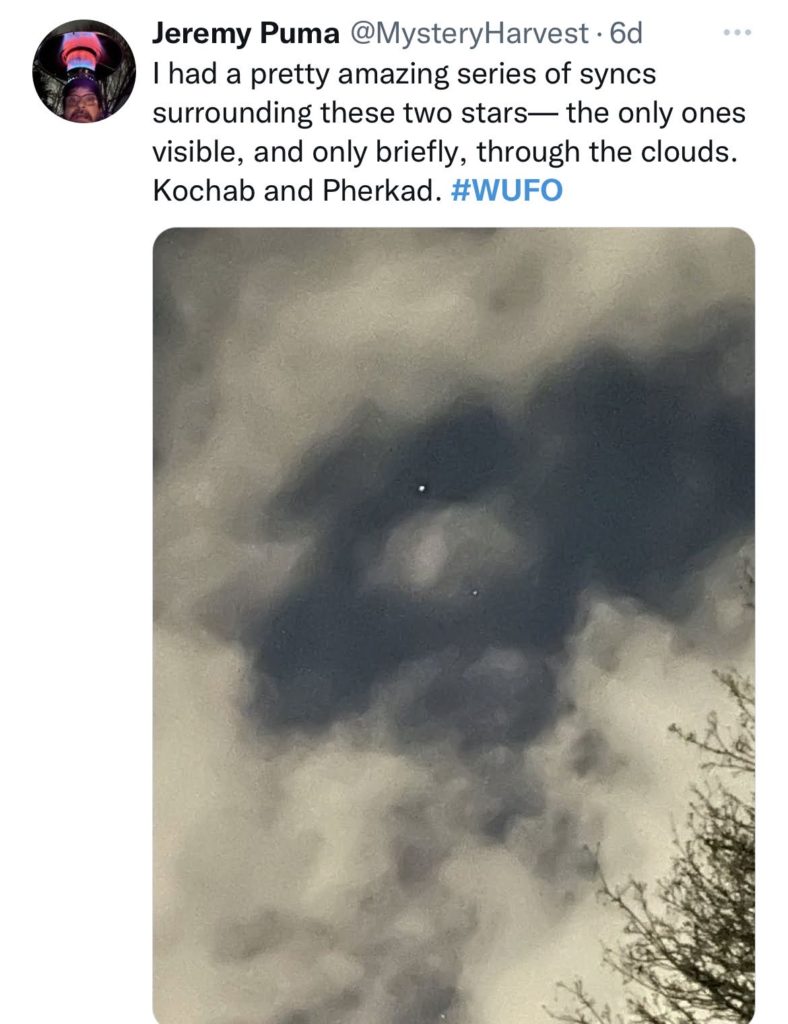The height and width of the screenshot is (1024, 788).
Task: Click the upper bright star in the photo
Action: [421, 488]
